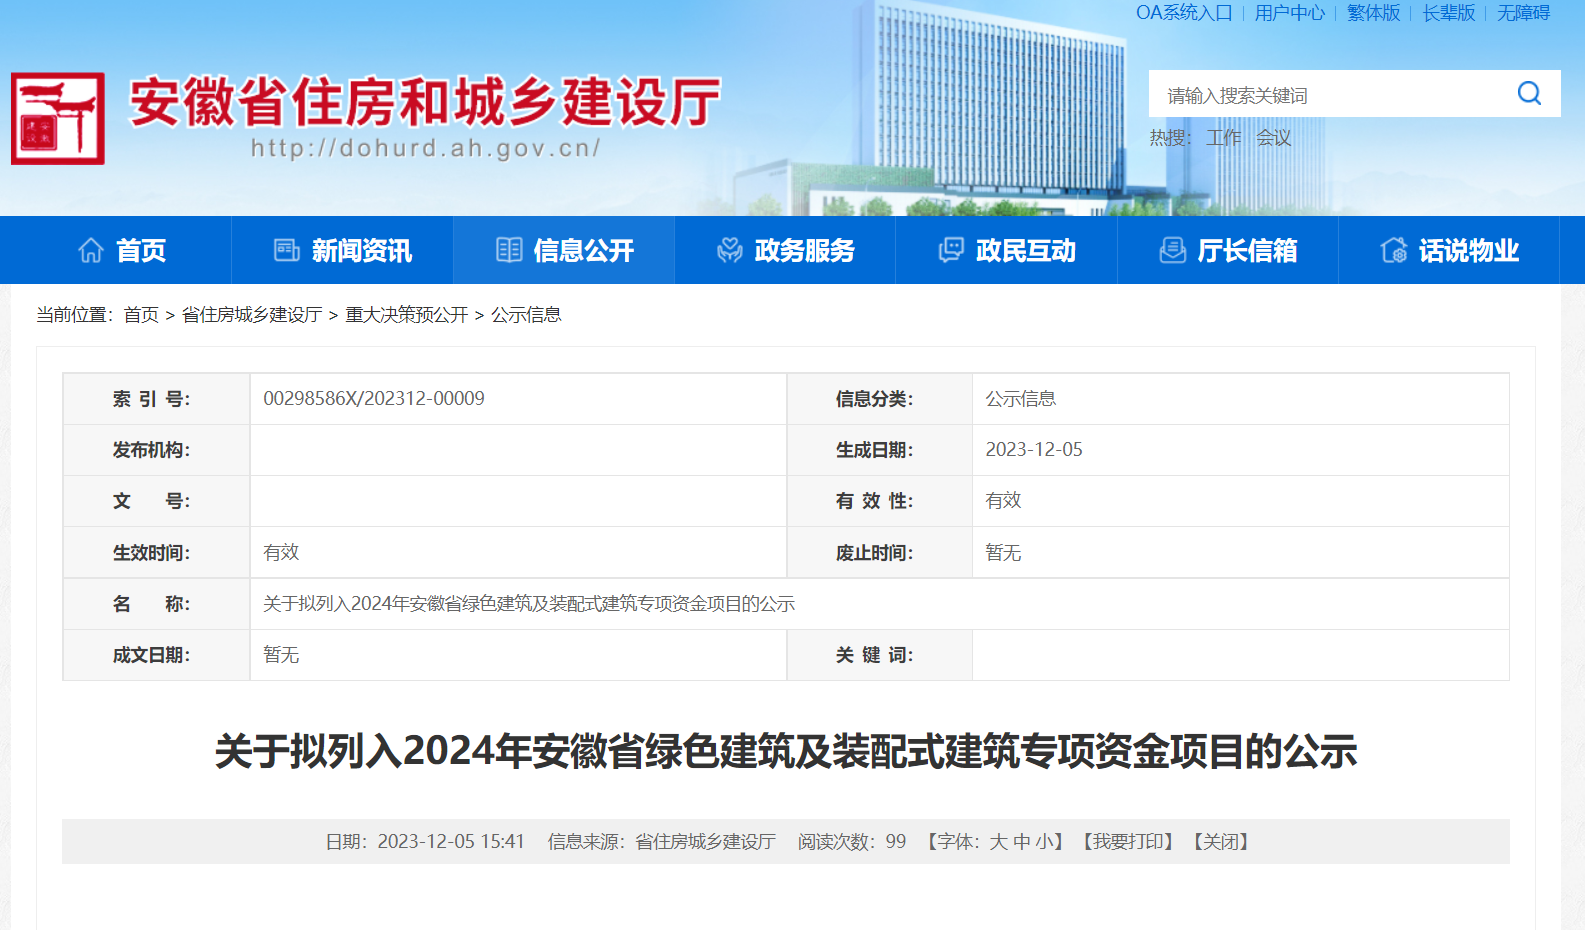Open 重大决策预公开 breadcrumb link

tap(406, 315)
